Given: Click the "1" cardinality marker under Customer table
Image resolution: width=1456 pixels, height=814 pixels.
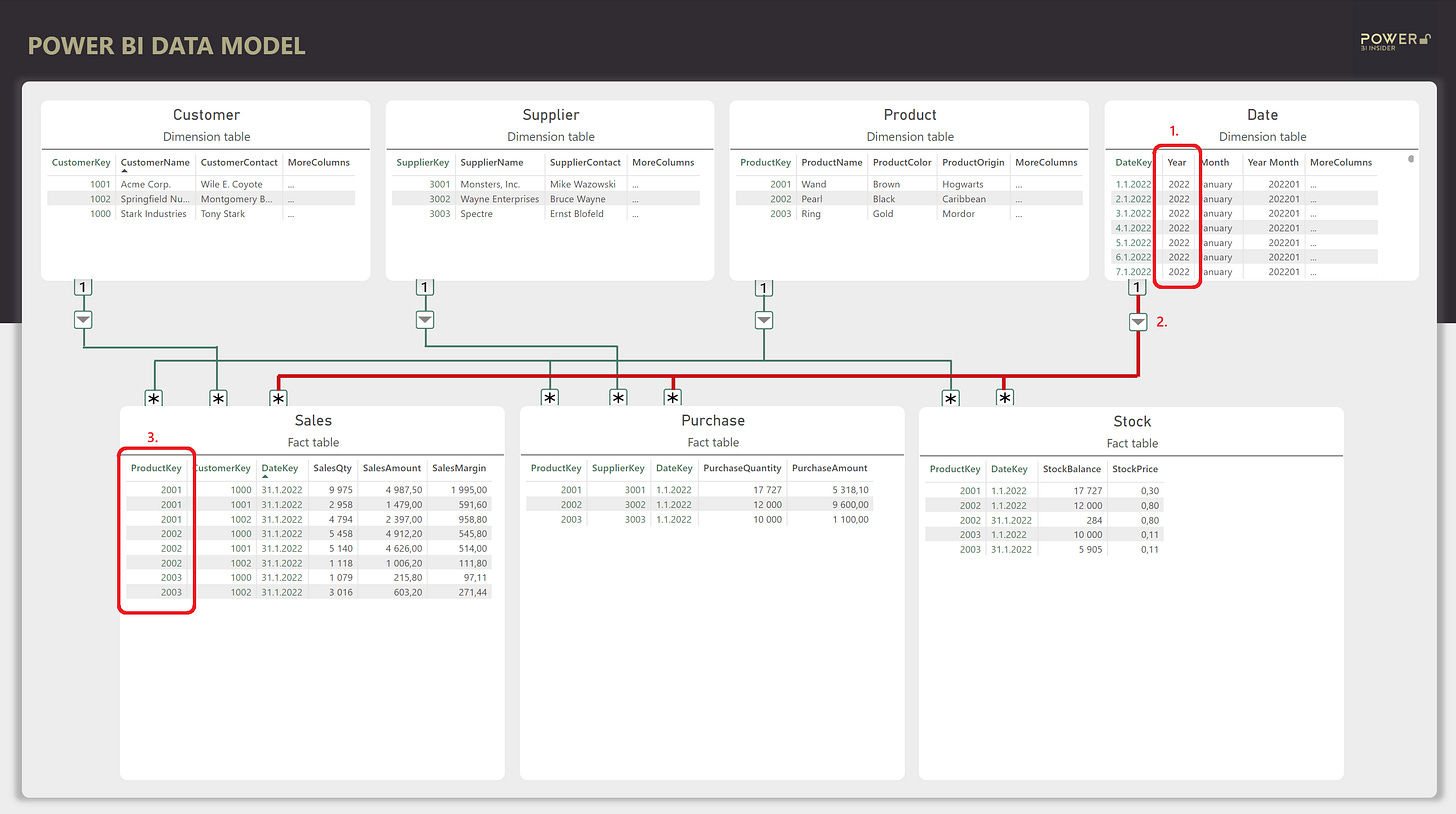Looking at the screenshot, I should [84, 288].
